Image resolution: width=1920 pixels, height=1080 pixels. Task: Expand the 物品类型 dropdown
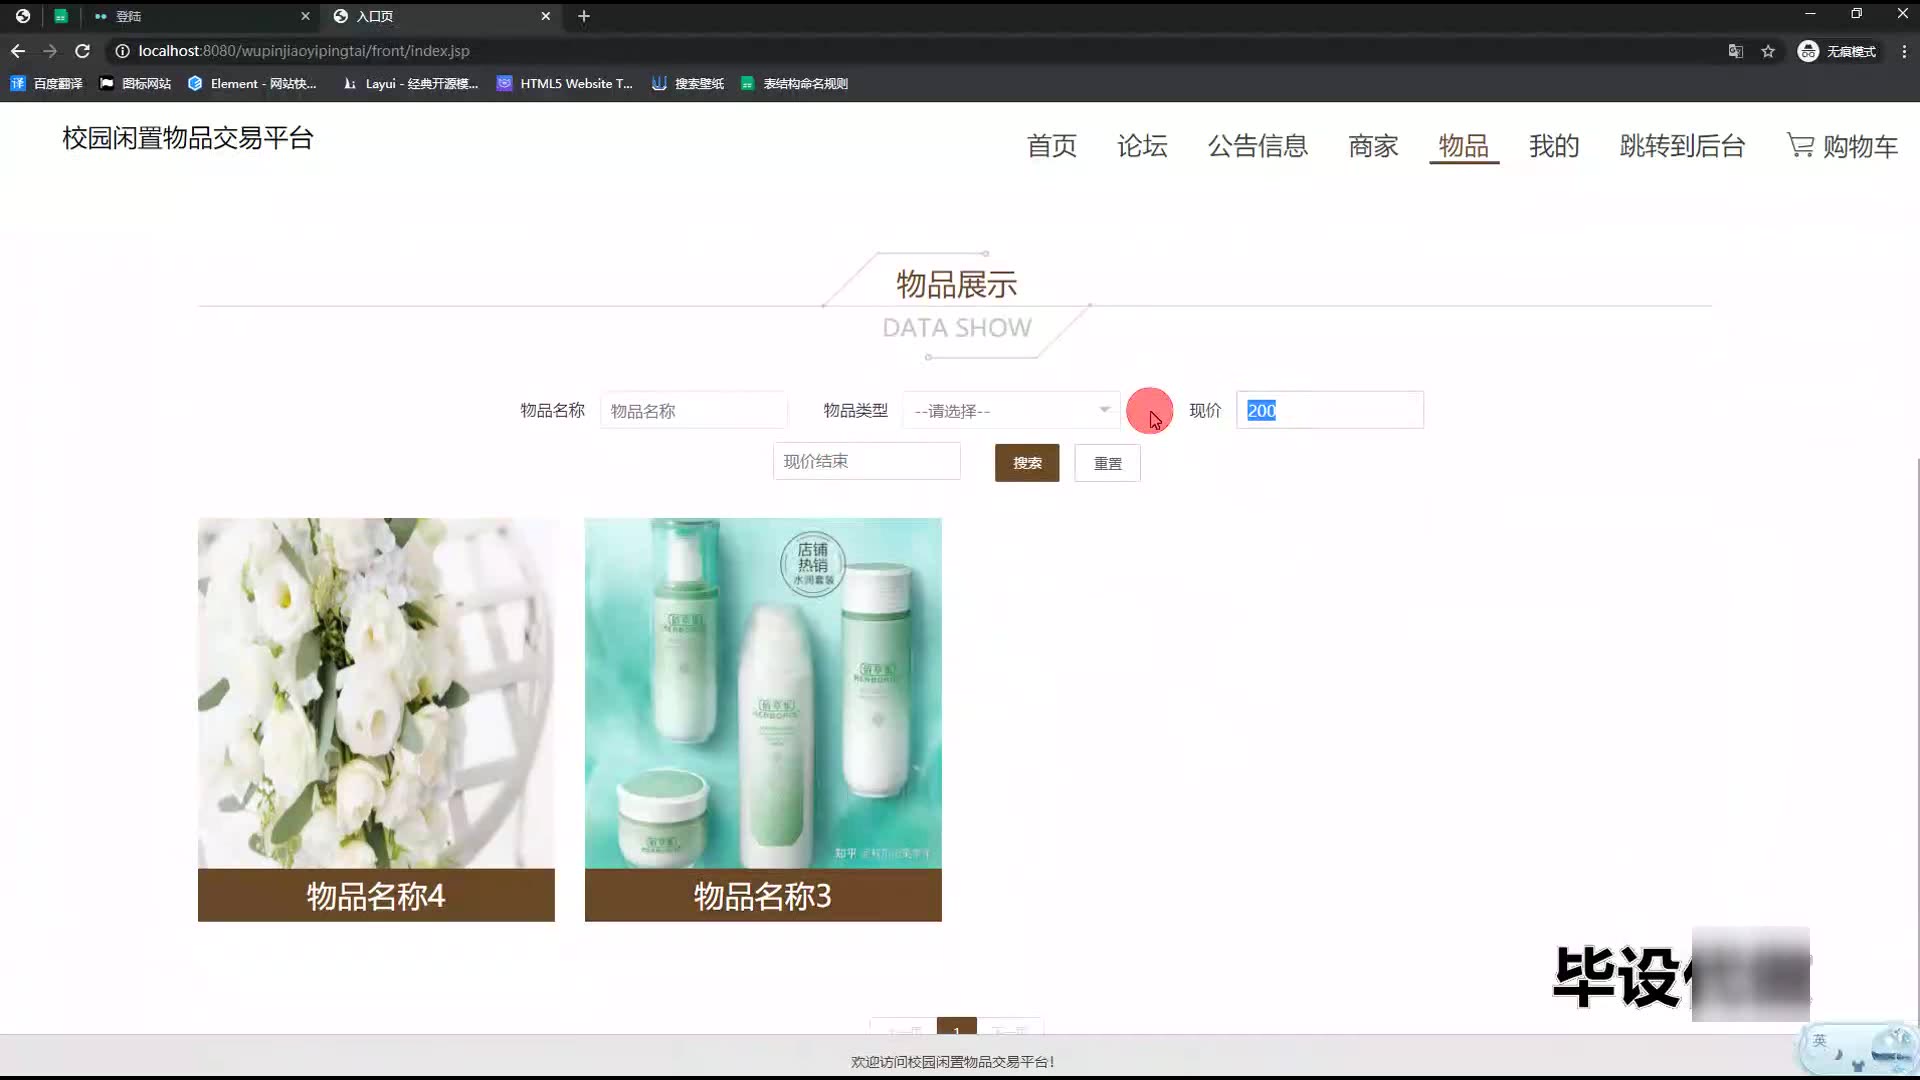coord(1011,411)
